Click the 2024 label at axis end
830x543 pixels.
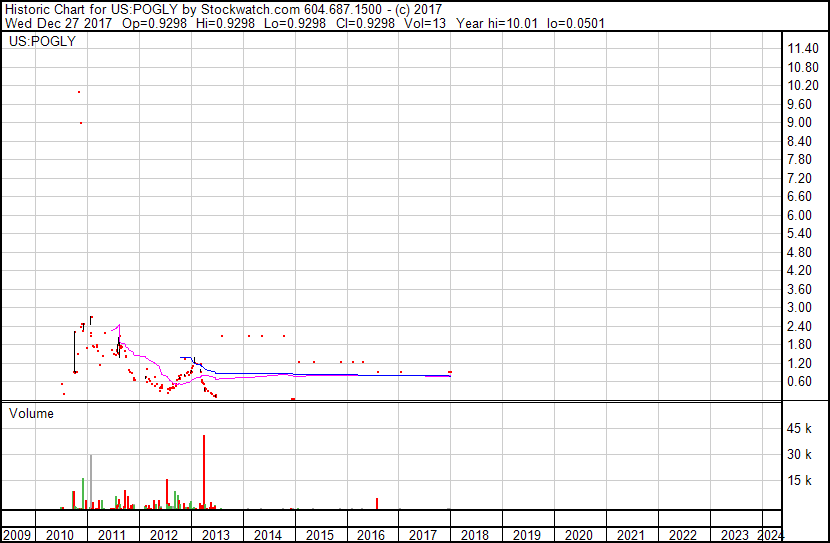770,535
